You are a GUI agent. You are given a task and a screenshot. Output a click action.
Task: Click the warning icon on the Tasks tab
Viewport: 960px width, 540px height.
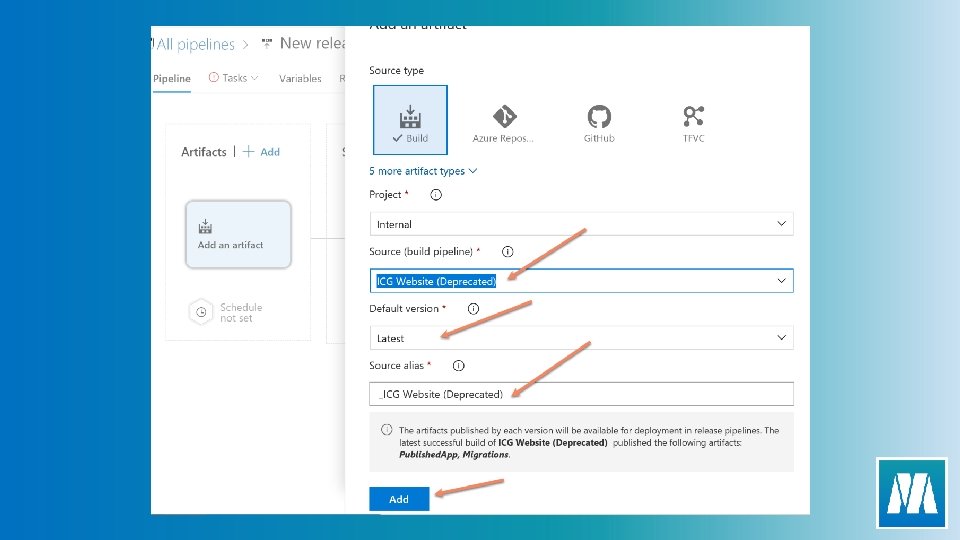click(x=214, y=77)
